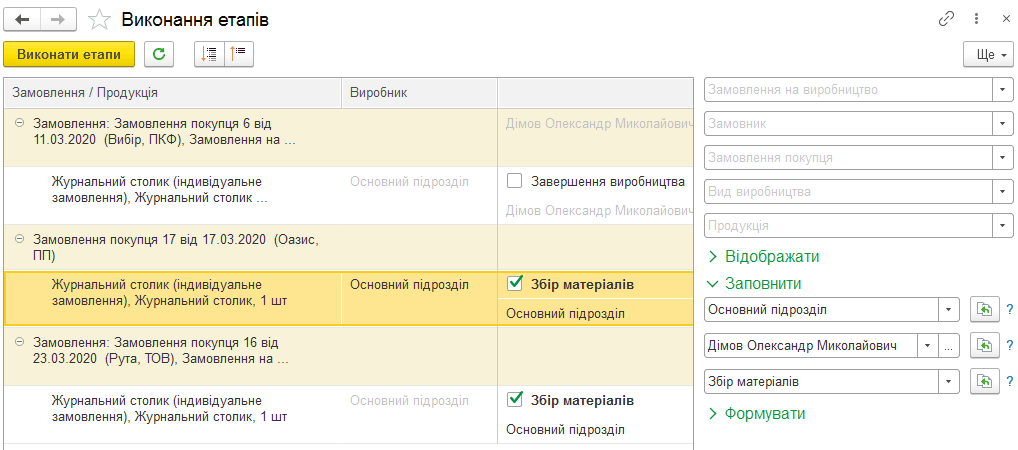Fill rows with Основний підрозділ fill icon
The width and height of the screenshot is (1018, 450).
[x=984, y=310]
